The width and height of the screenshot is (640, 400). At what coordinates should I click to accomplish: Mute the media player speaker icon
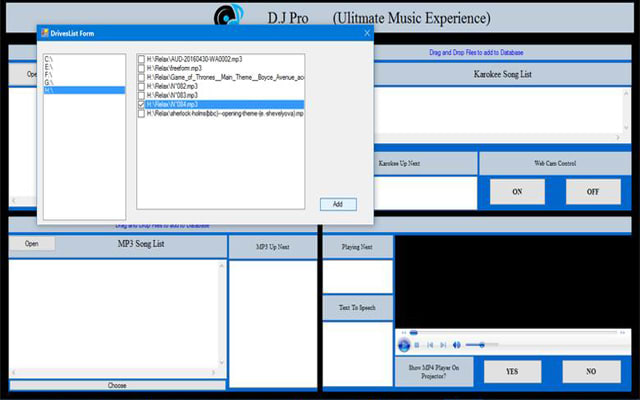point(457,345)
